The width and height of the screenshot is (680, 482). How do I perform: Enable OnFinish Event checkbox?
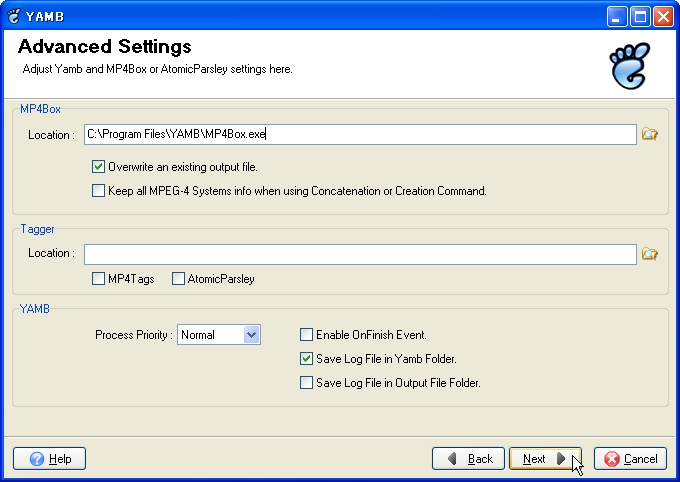tap(306, 334)
